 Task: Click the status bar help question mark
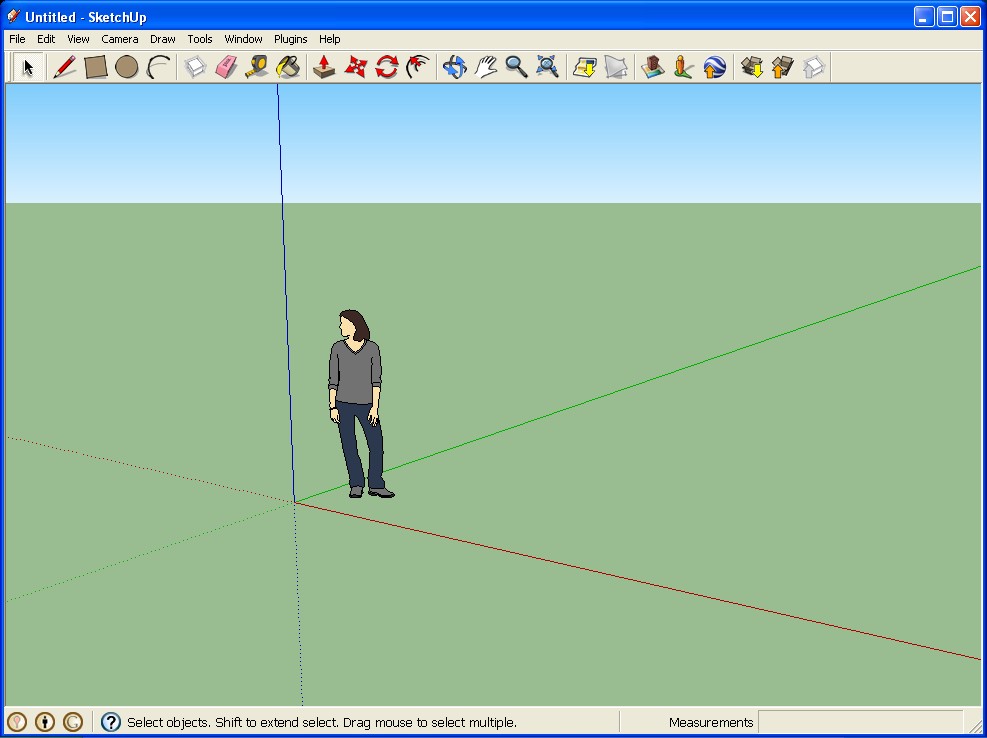tap(110, 722)
